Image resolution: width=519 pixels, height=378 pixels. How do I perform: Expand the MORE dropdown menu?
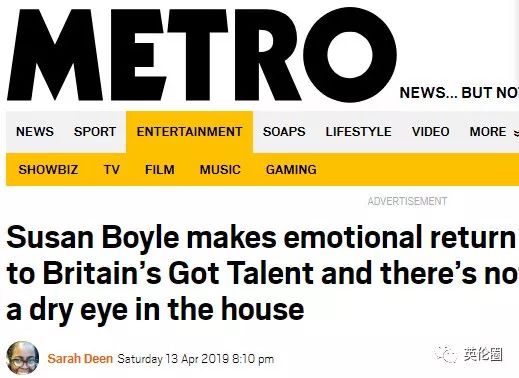click(x=494, y=132)
